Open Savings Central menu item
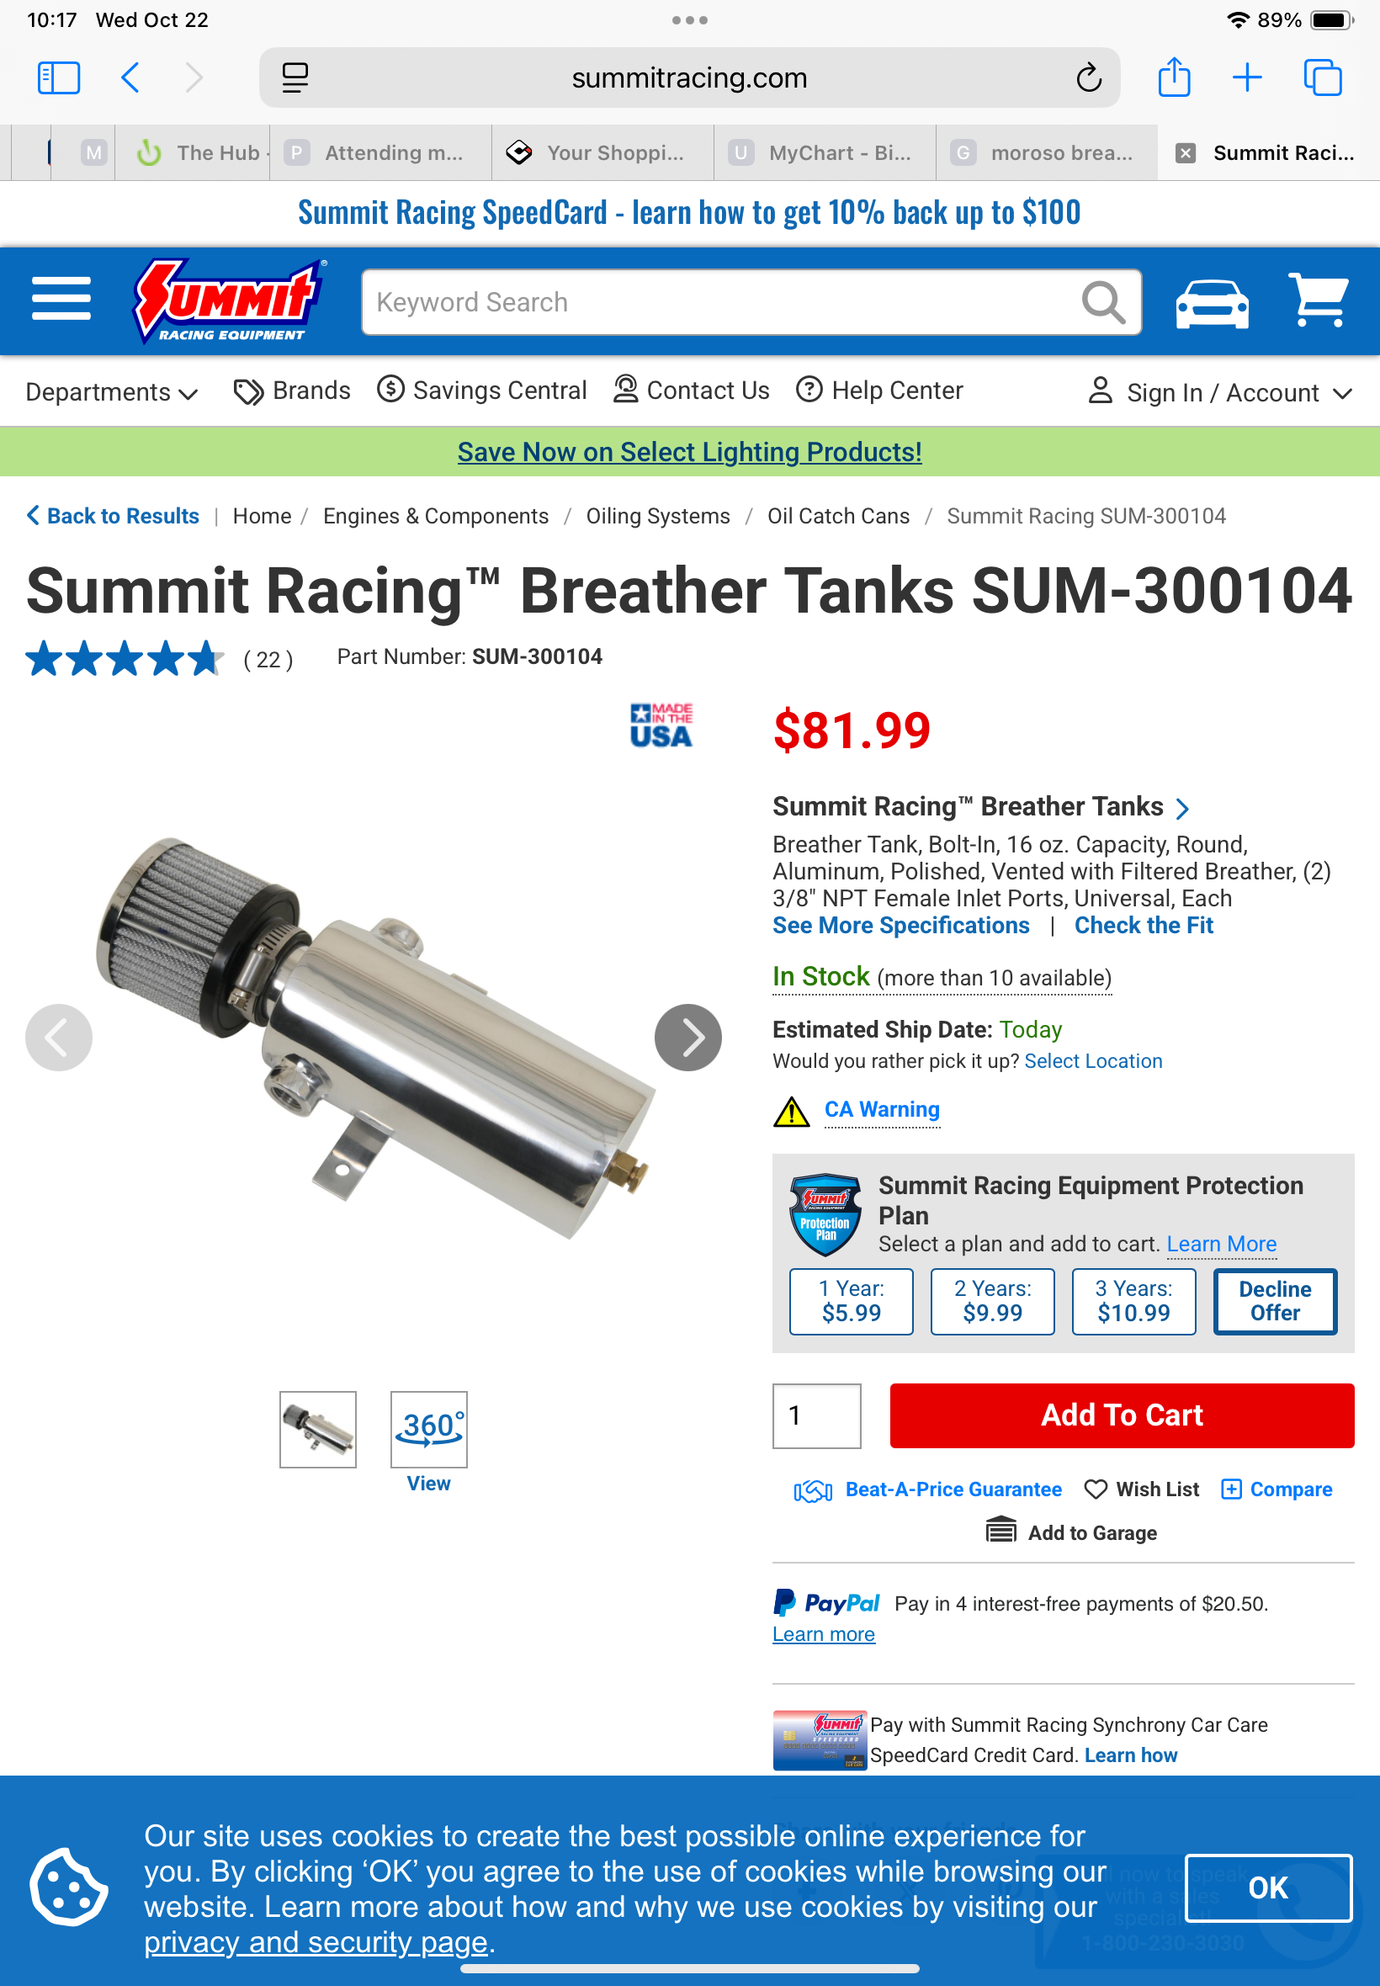Screen dimensions: 1380x1986 click(x=482, y=390)
